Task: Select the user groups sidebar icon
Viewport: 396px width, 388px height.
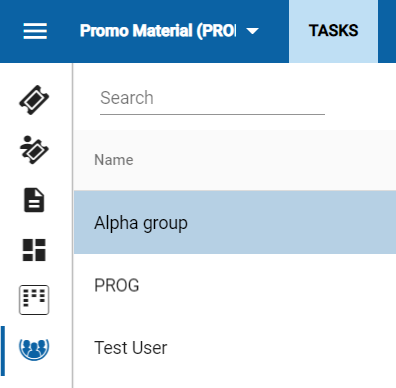Action: tap(34, 349)
